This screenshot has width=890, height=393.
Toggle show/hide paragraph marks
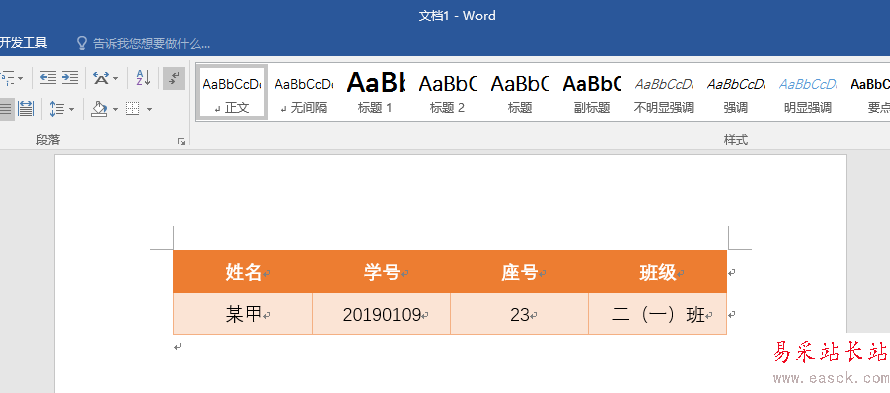pos(174,78)
